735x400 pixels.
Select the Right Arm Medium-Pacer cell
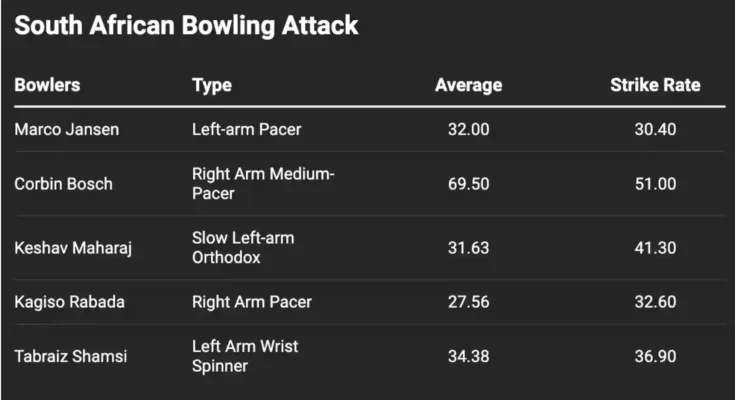pyautogui.click(x=263, y=184)
